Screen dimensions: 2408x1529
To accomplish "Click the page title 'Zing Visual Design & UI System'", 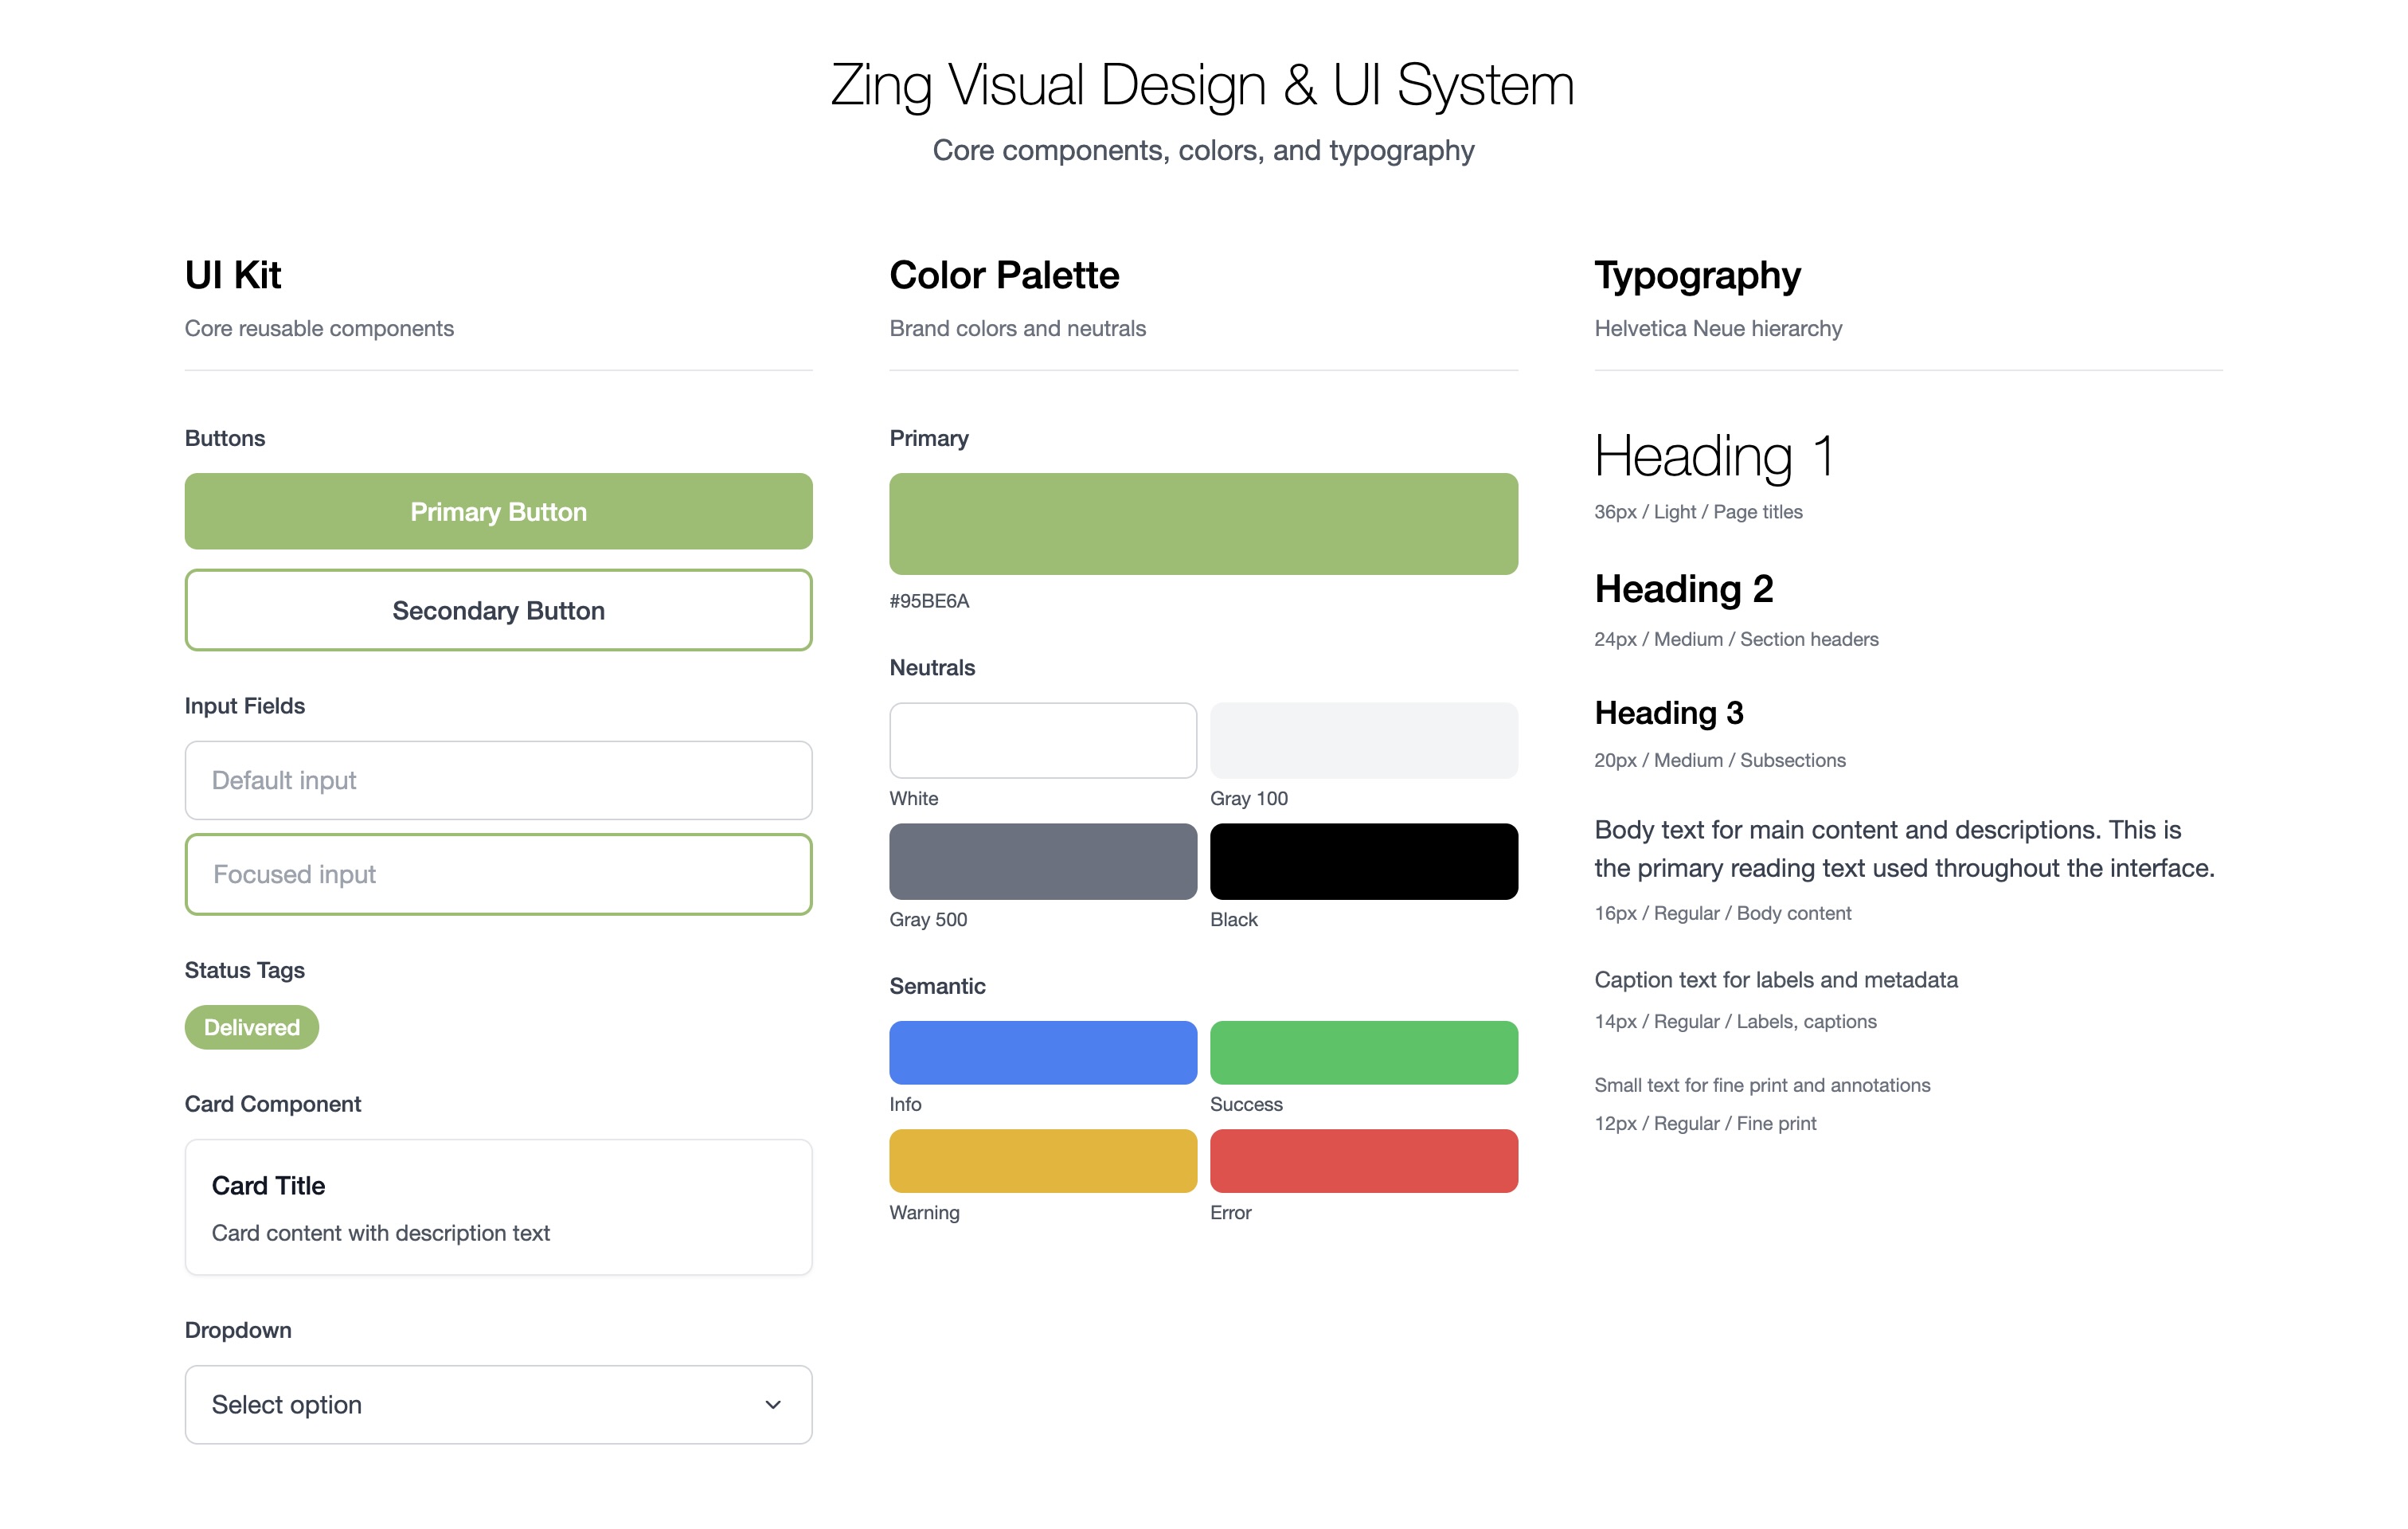I will (1203, 85).
